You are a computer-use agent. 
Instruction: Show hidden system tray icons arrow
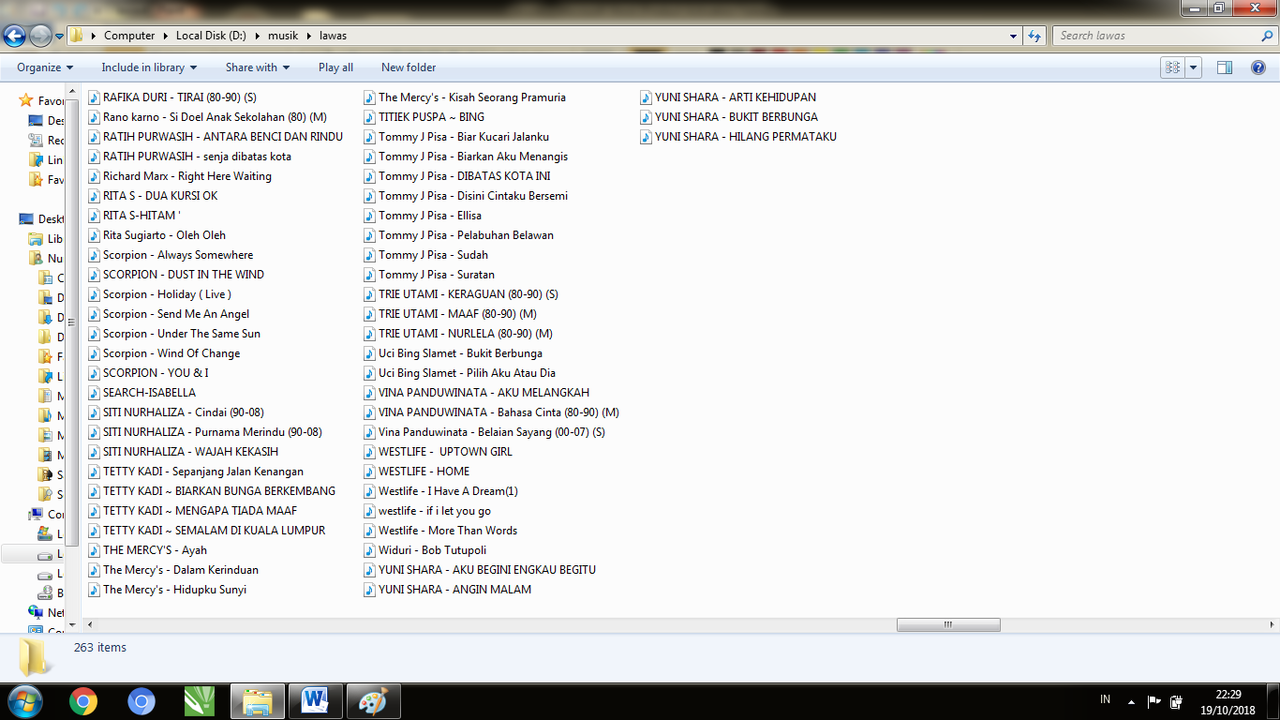point(1131,701)
